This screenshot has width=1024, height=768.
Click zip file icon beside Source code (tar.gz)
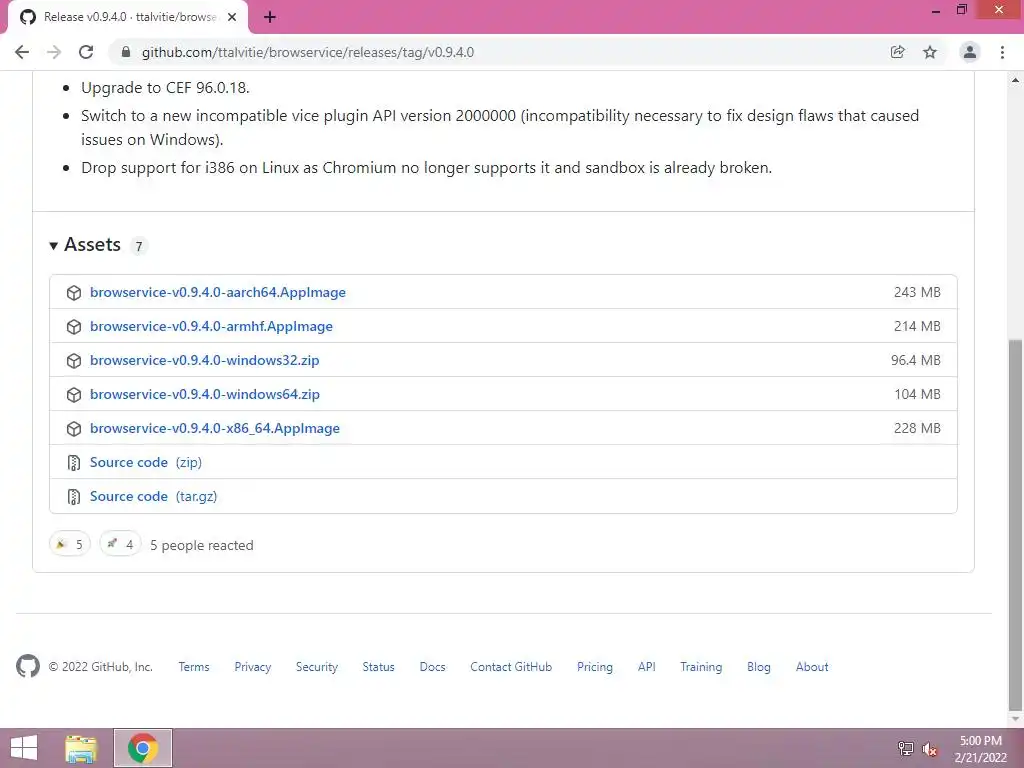[74, 496]
